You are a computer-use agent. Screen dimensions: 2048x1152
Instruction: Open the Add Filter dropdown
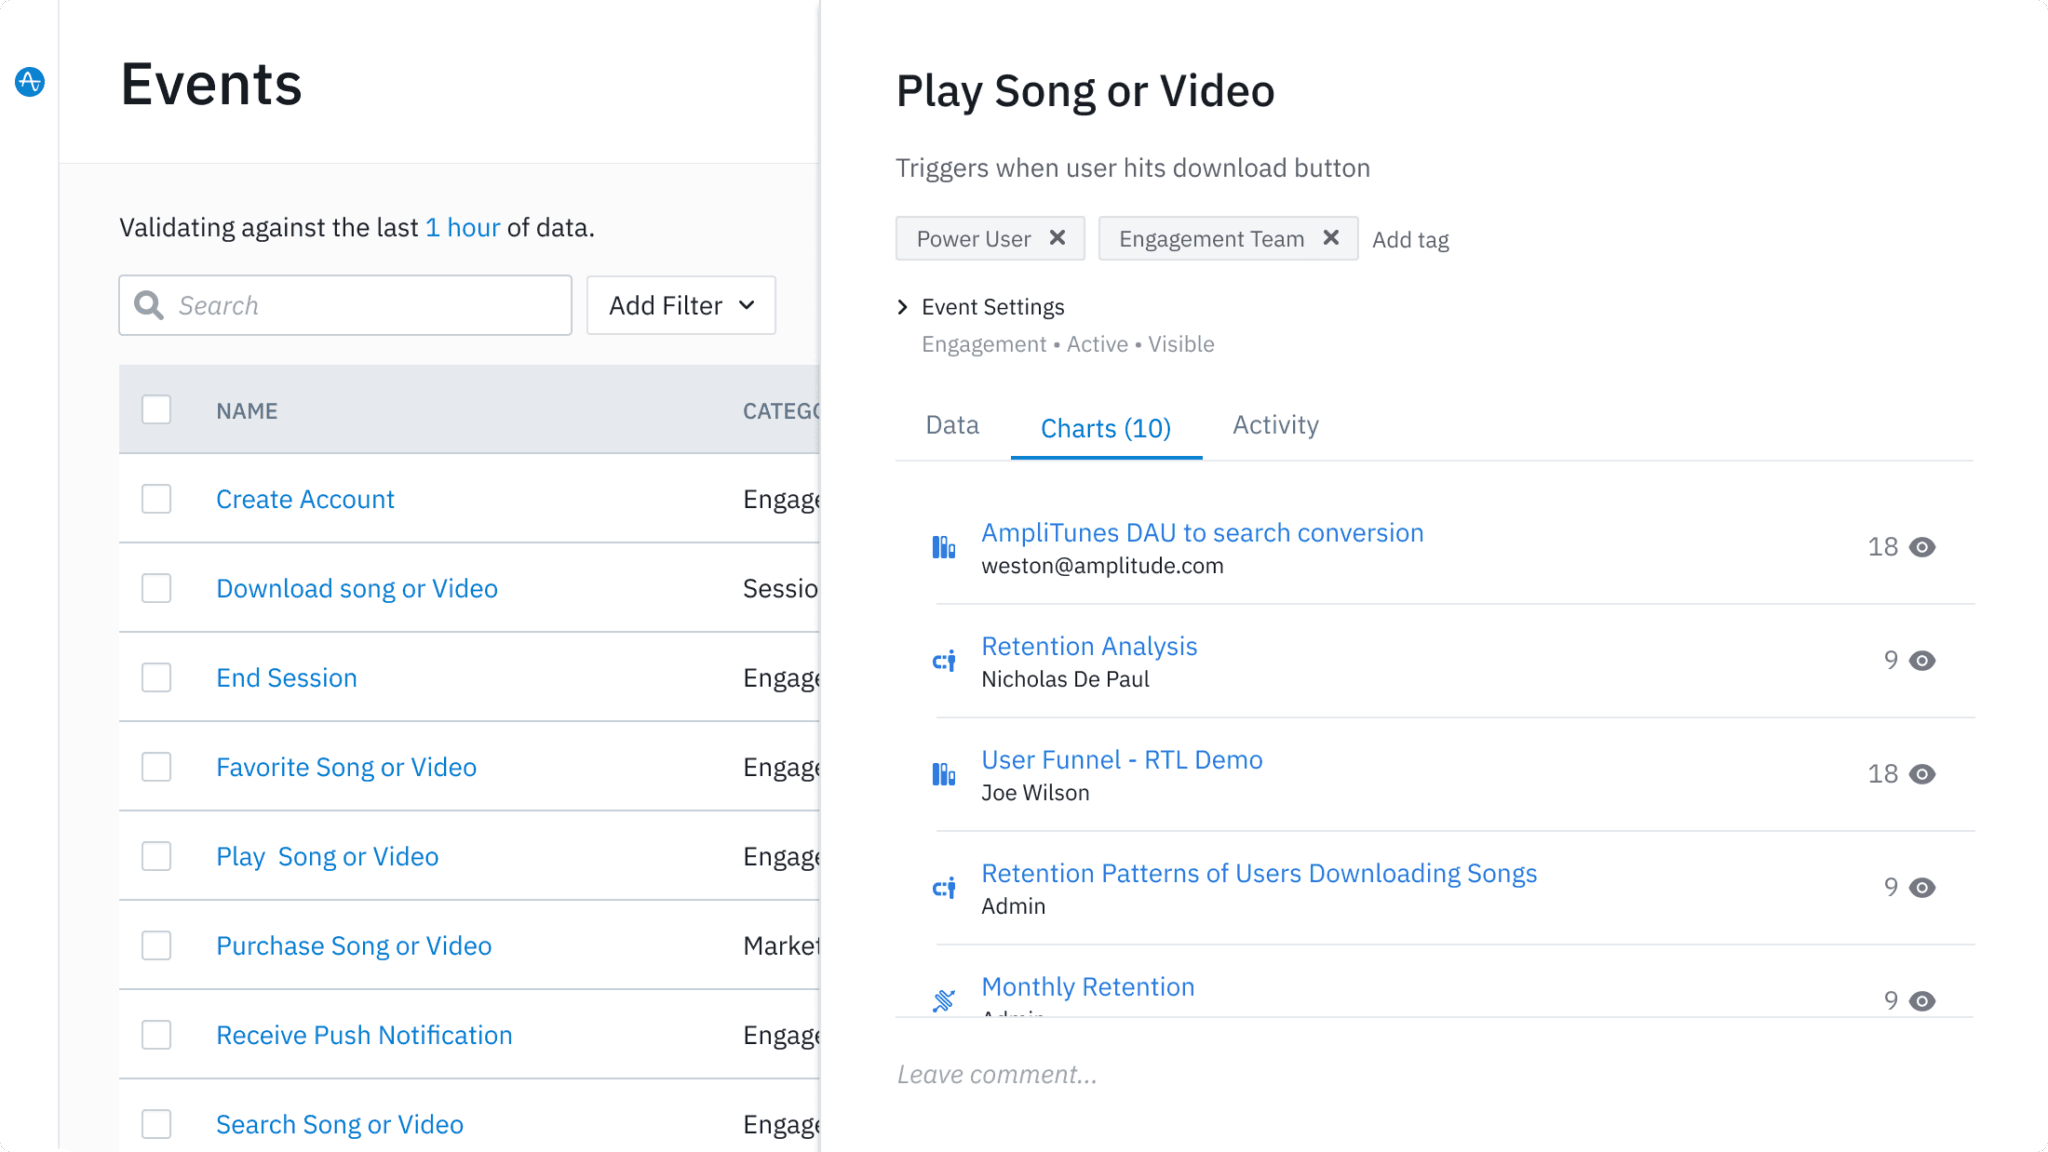coord(681,305)
